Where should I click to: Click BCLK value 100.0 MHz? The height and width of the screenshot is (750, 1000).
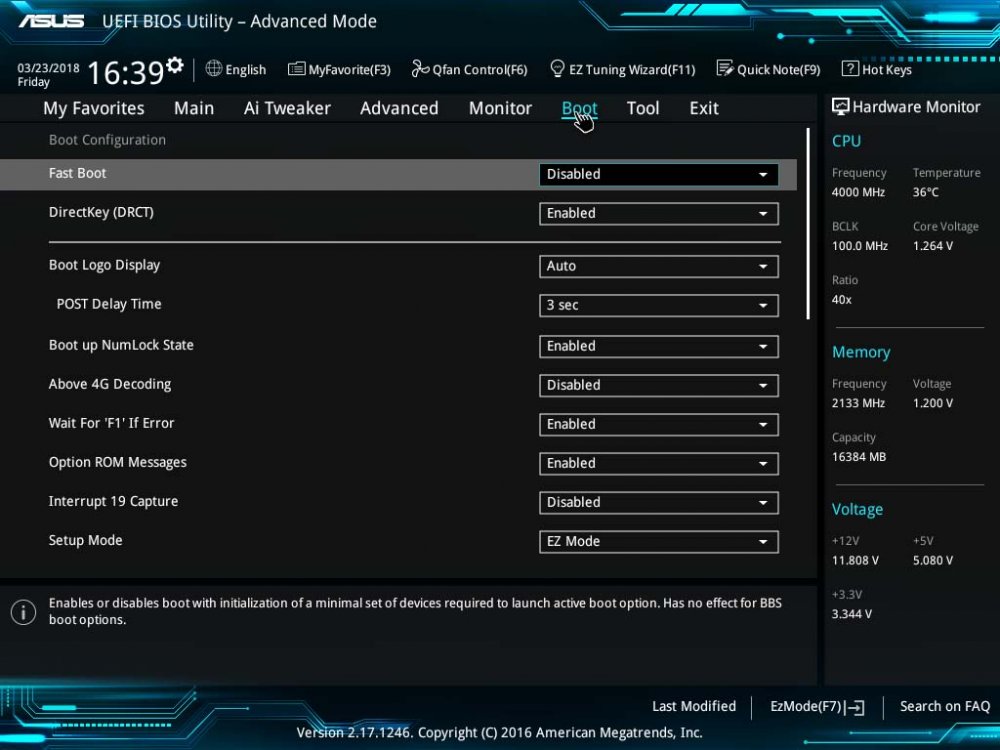(x=860, y=246)
